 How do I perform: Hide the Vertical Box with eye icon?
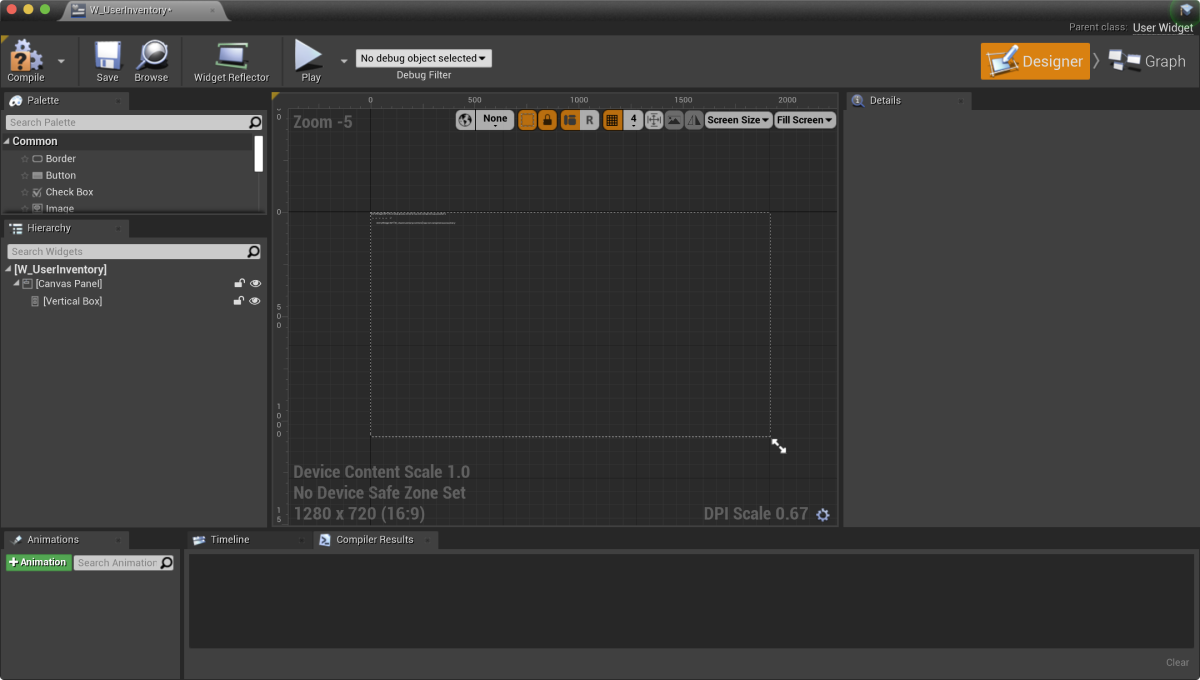(255, 301)
